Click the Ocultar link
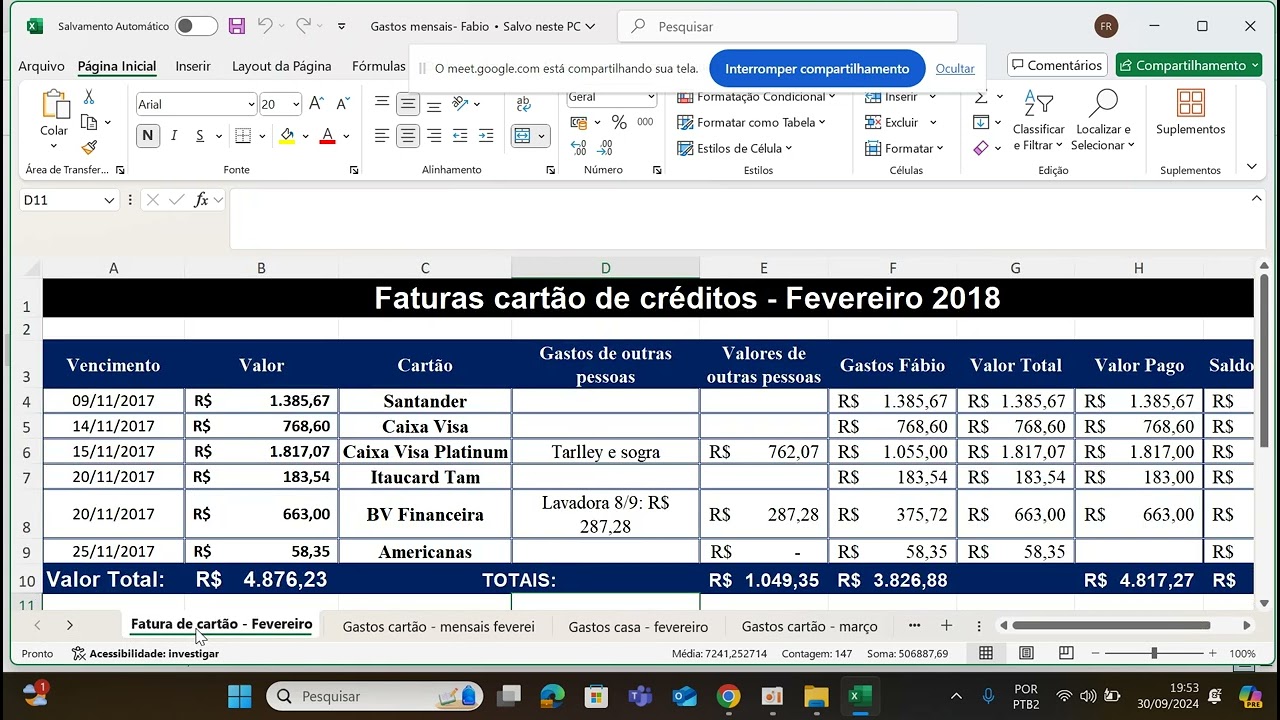The image size is (1280, 720). click(955, 69)
